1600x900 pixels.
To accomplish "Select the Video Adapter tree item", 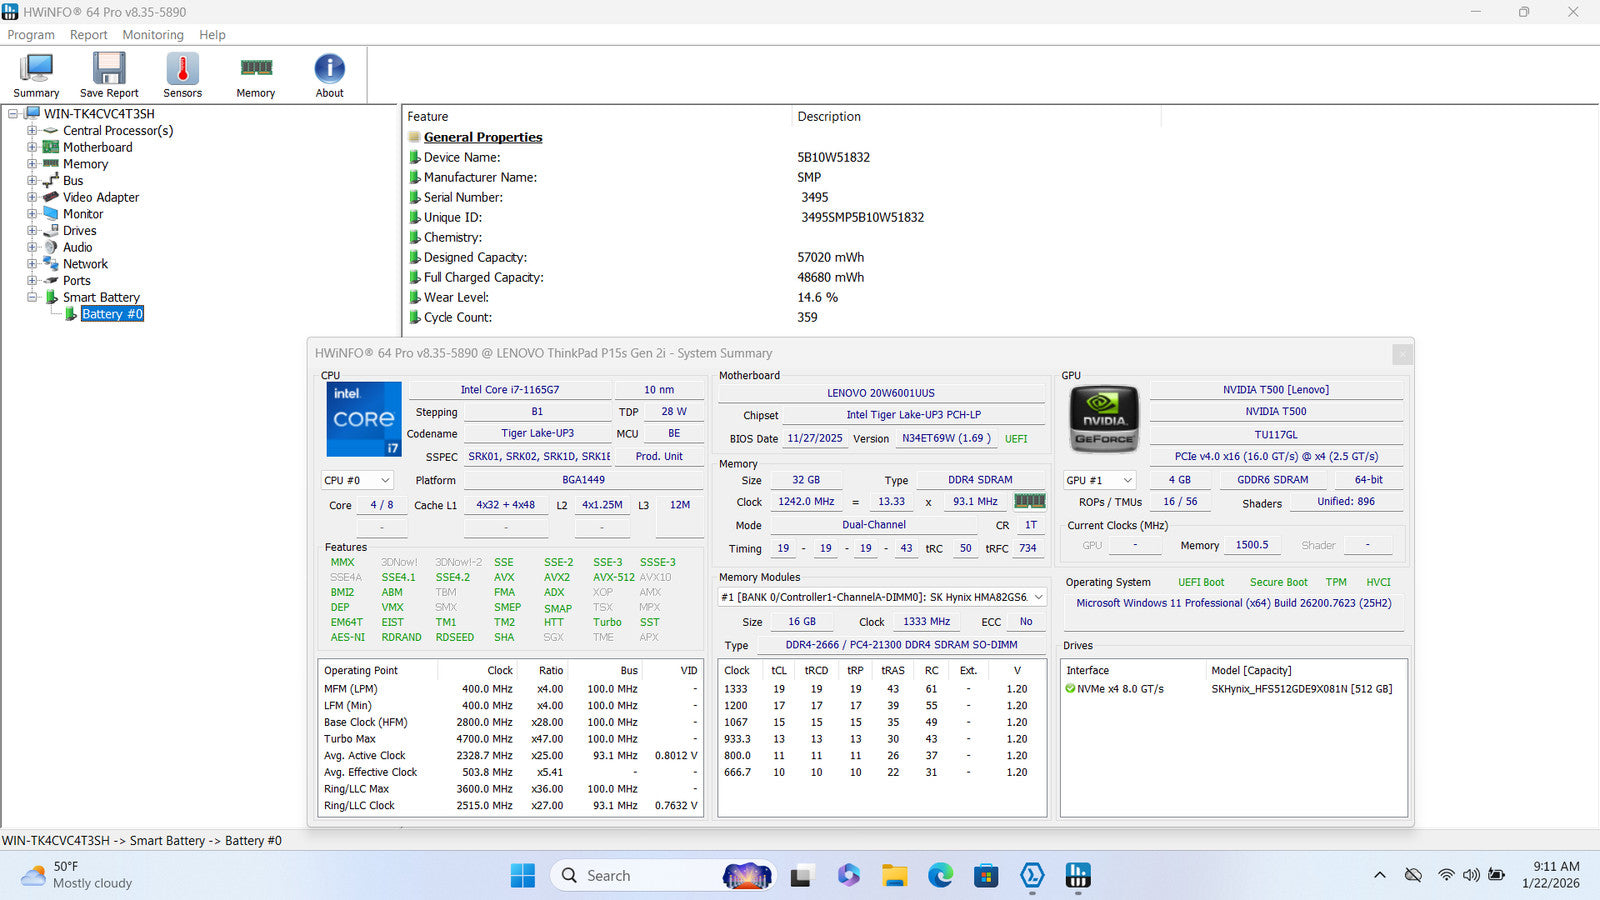I will (x=101, y=197).
